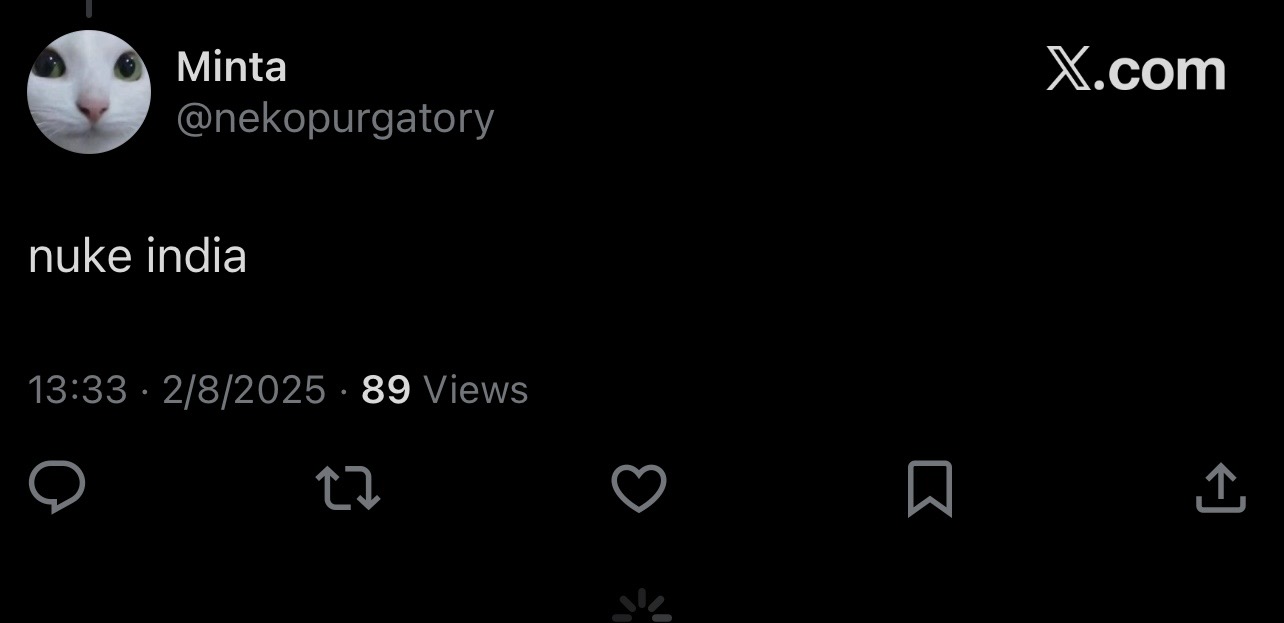Click the 2/8/2025 post date

(244, 389)
